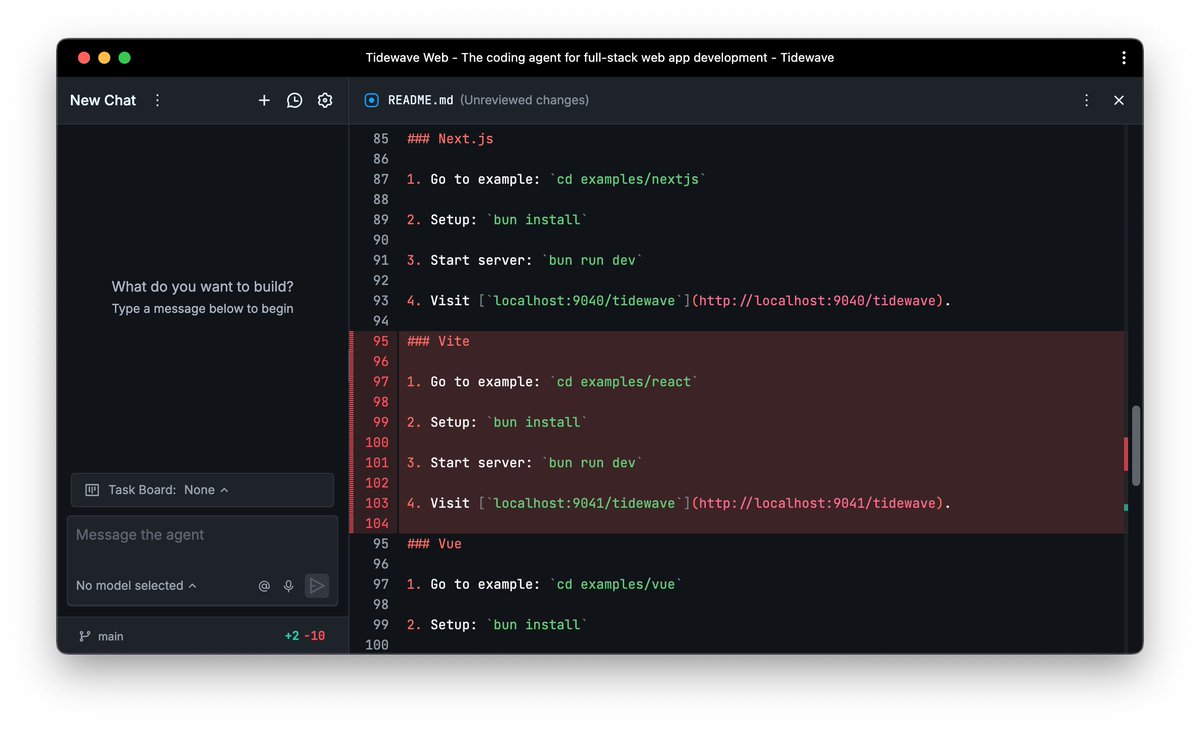Click the ### Next.js heading line
Image resolution: width=1200 pixels, height=729 pixels.
(450, 139)
